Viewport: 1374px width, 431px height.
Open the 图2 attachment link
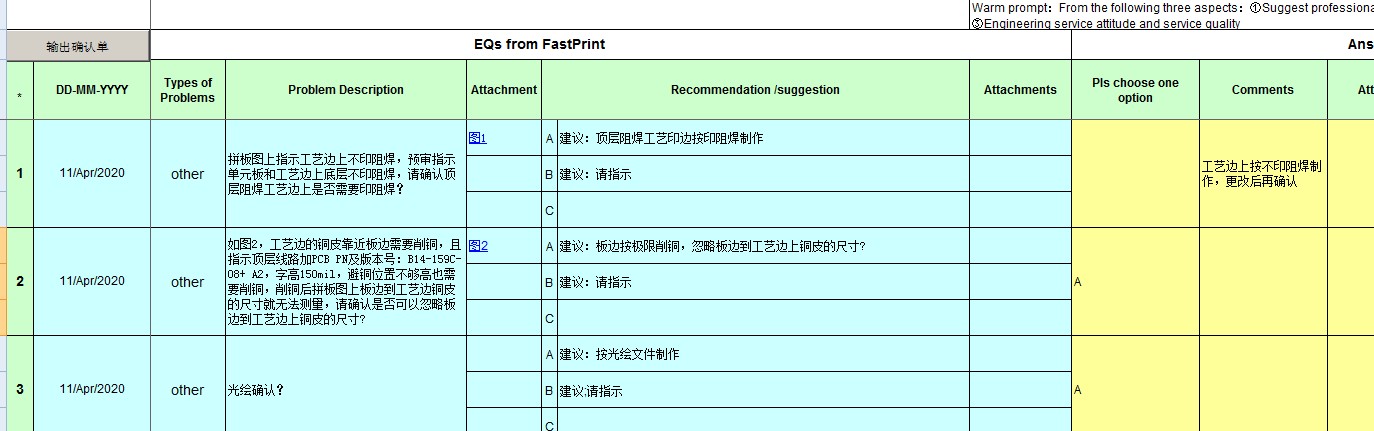click(x=478, y=246)
